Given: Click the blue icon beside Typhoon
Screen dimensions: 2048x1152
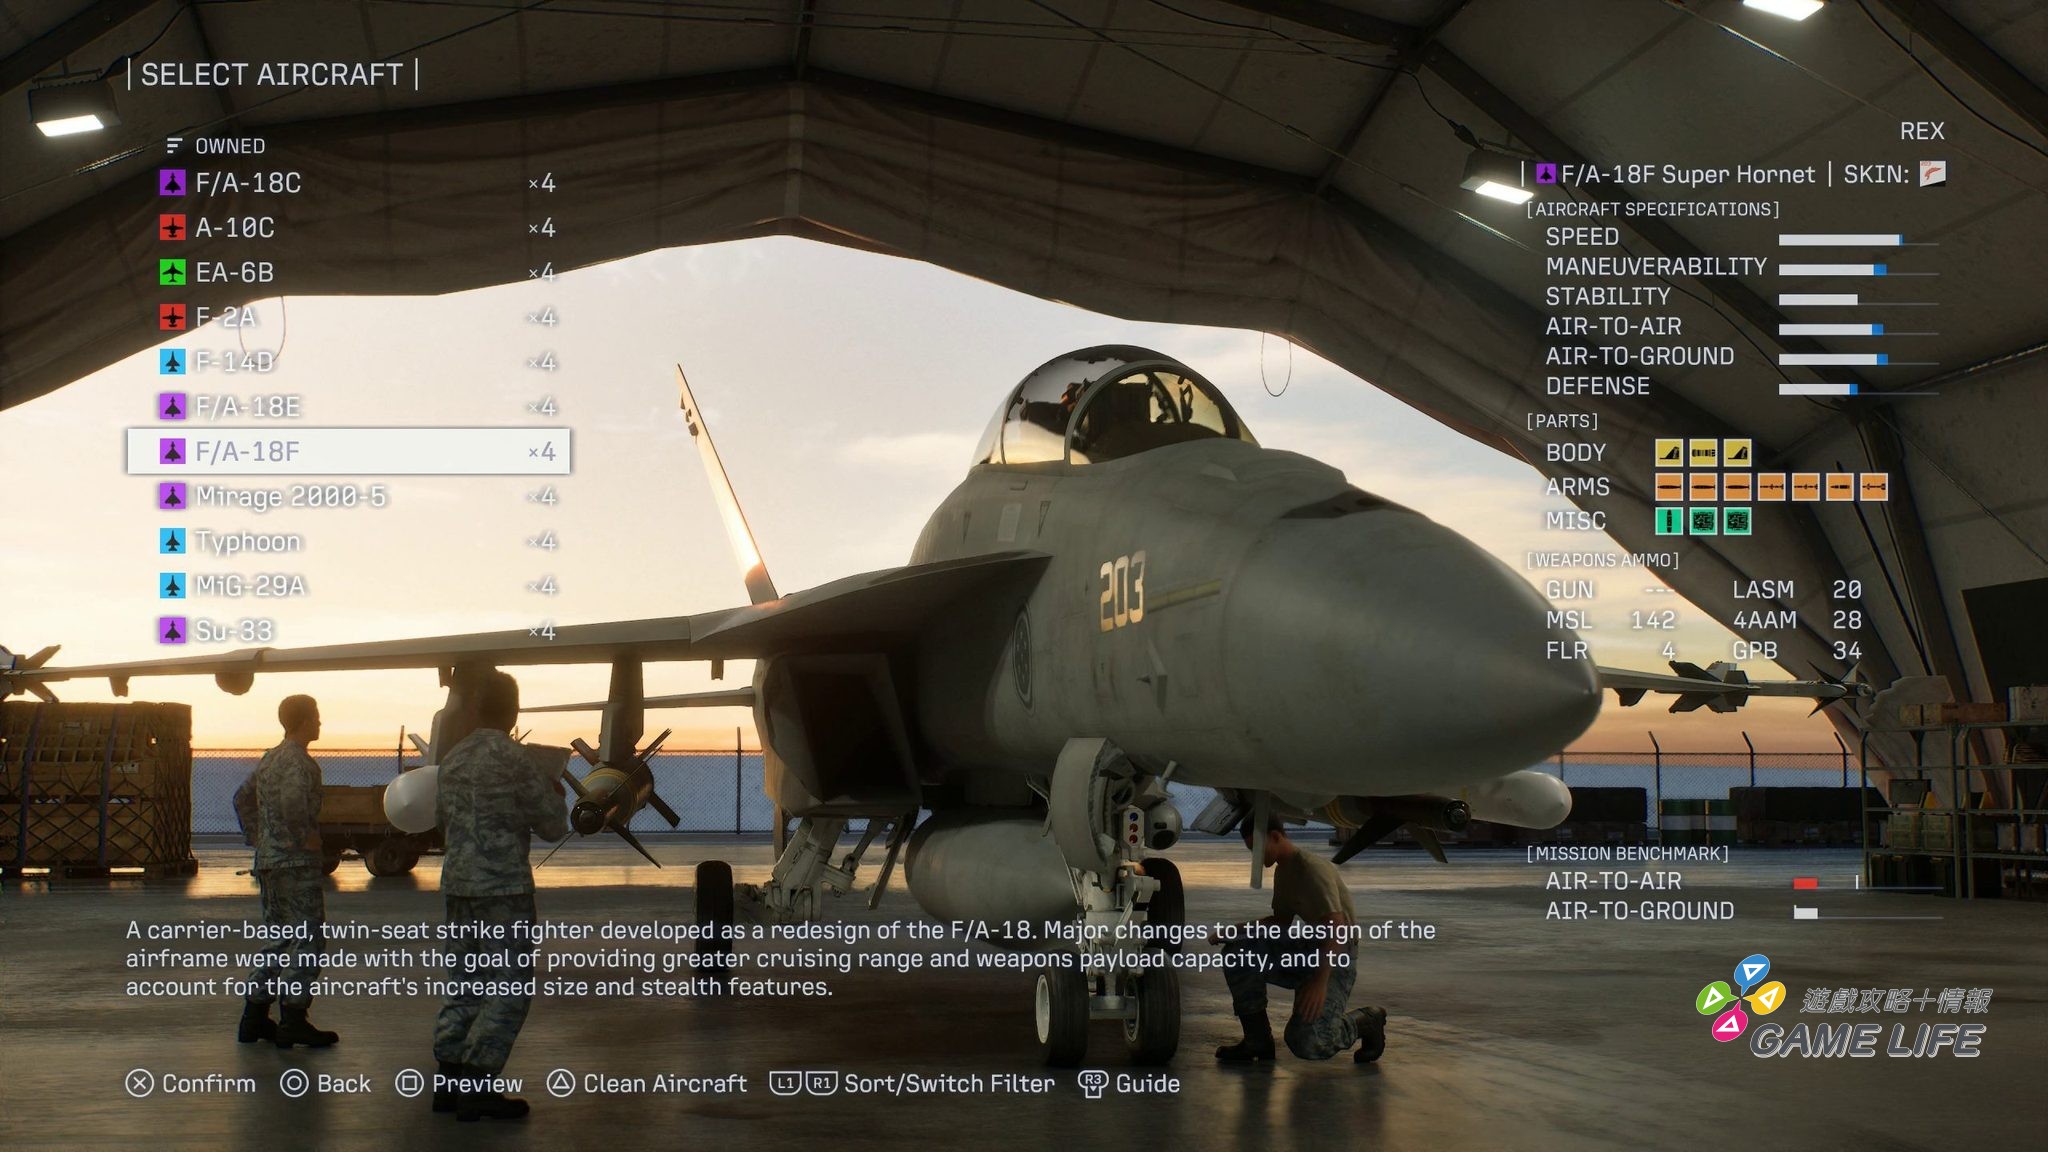Looking at the screenshot, I should pos(173,541).
